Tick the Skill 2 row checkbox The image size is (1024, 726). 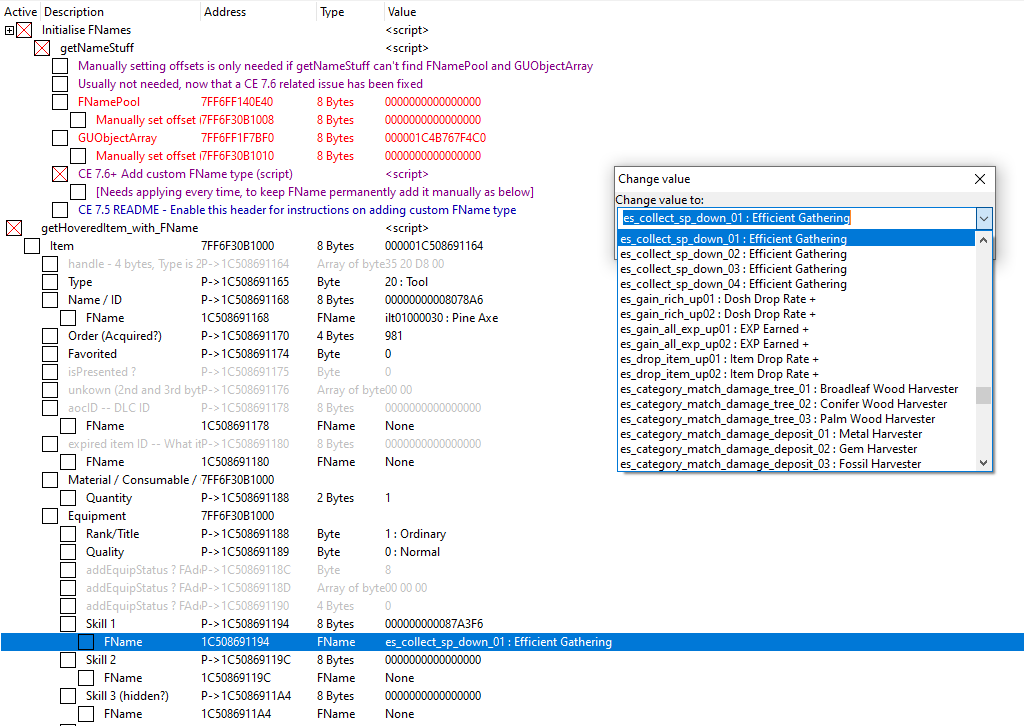(x=68, y=659)
